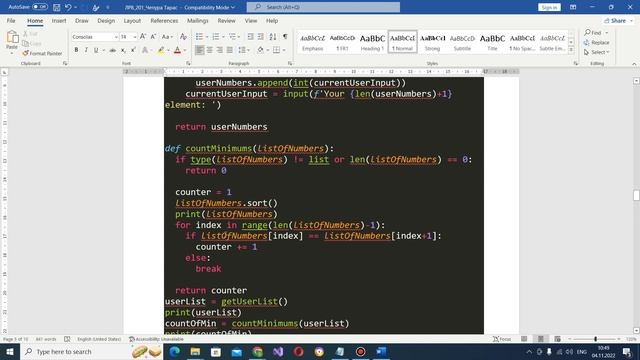Screen dimensions: 640x360
Task: Toggle underline formatting
Action: [96, 50]
